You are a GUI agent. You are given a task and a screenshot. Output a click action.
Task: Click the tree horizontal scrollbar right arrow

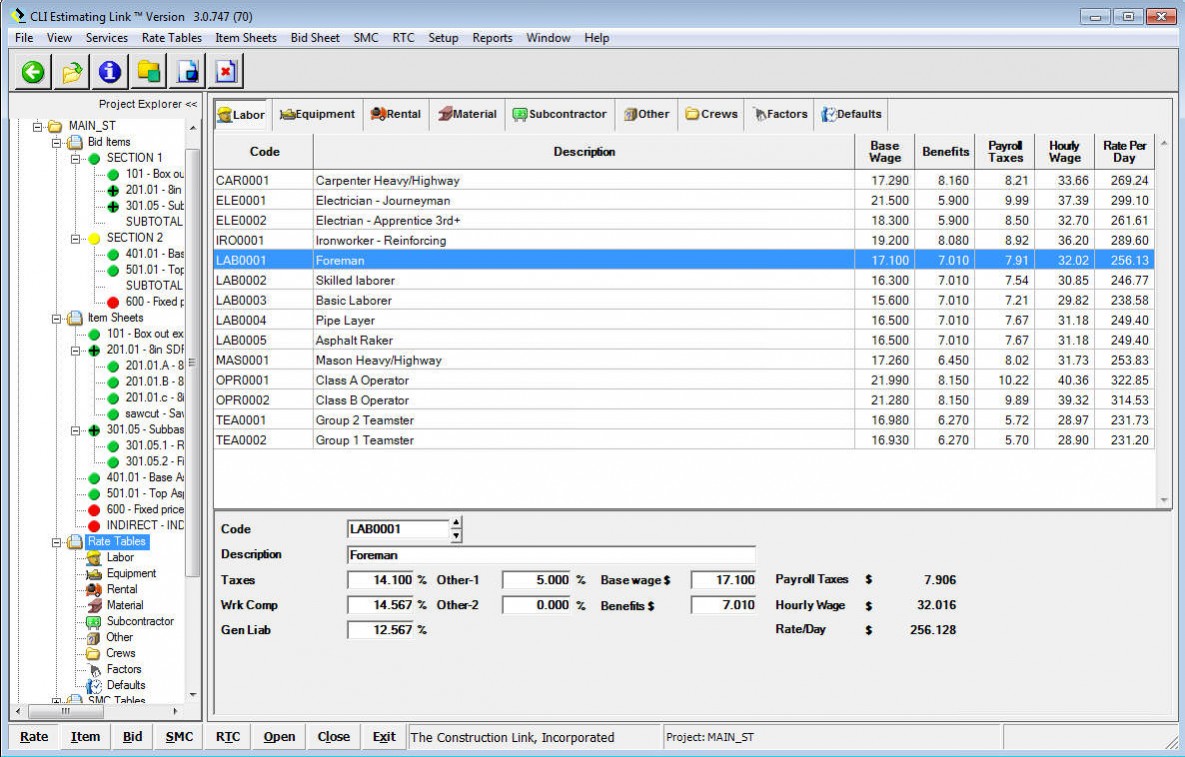(175, 711)
